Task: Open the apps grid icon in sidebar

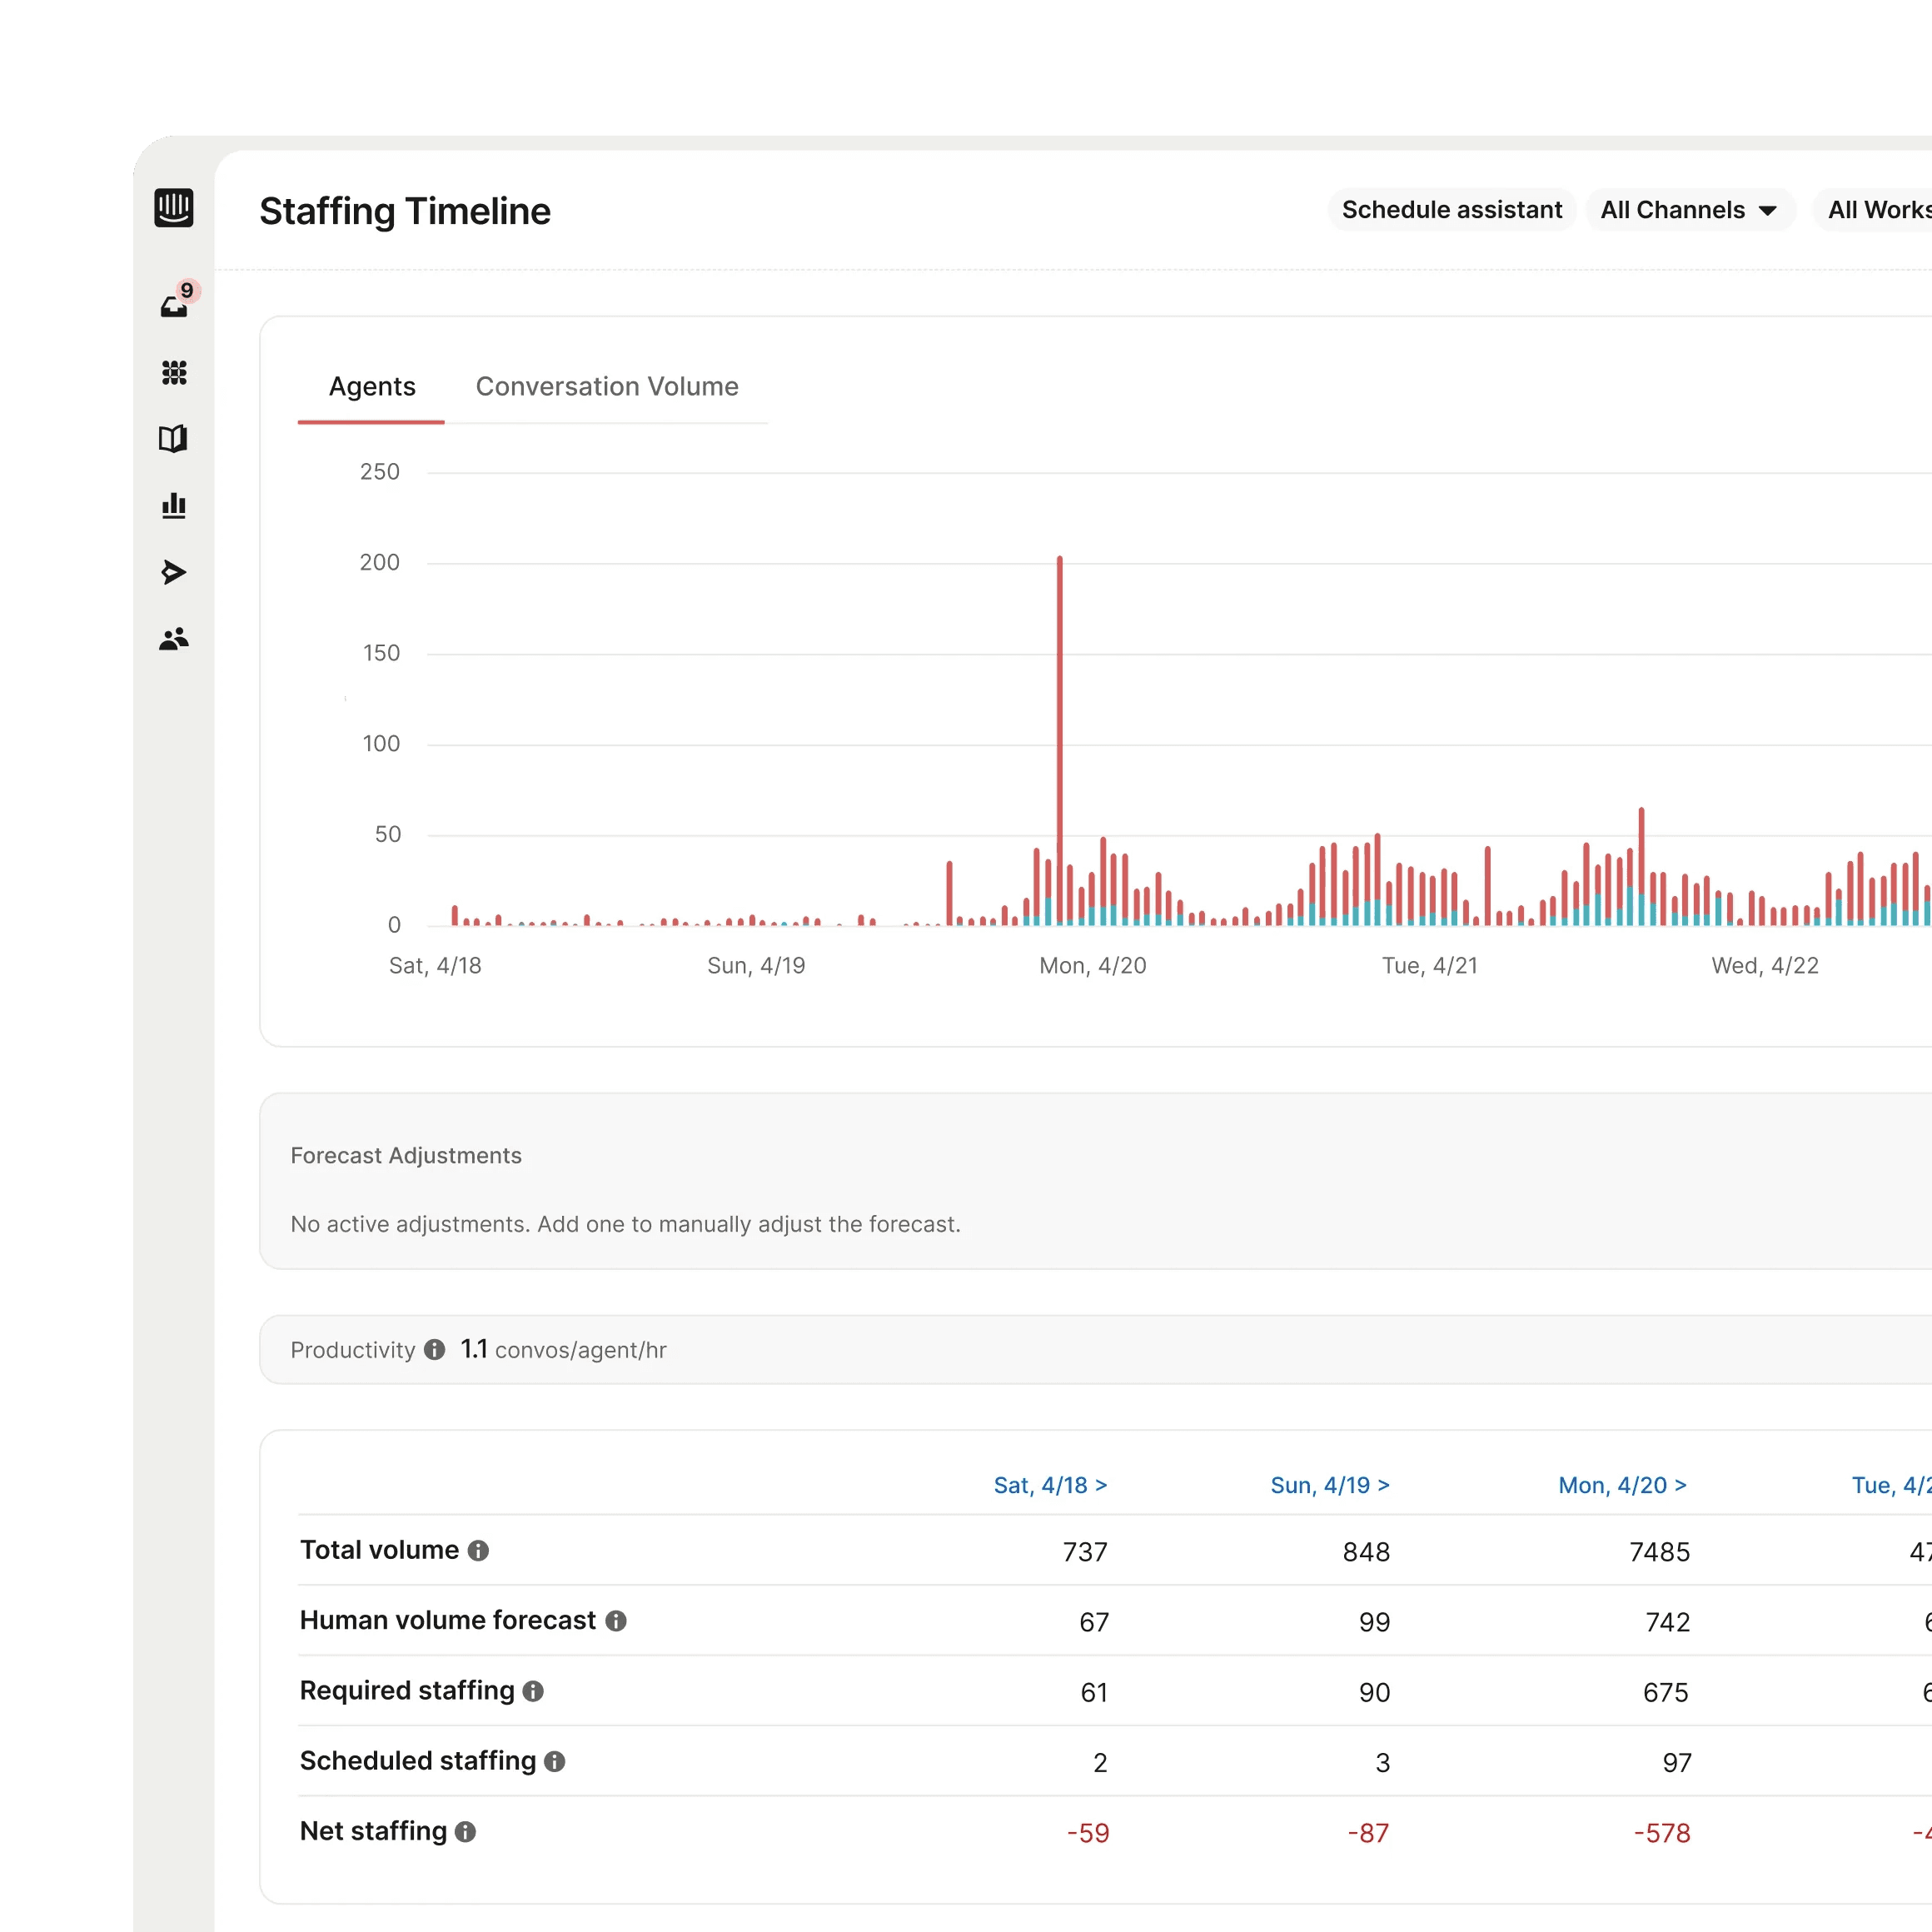Action: coord(174,373)
